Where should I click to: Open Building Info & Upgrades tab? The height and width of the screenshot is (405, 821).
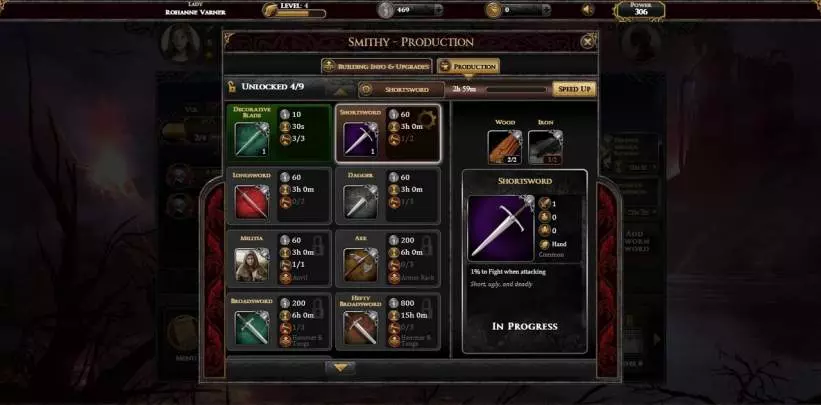[x=376, y=67]
